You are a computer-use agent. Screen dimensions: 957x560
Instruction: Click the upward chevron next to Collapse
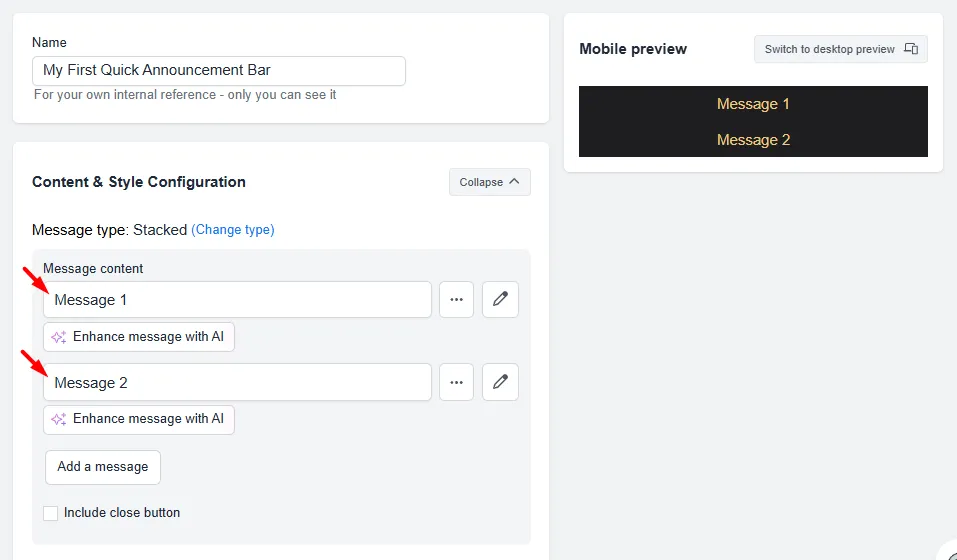[514, 182]
